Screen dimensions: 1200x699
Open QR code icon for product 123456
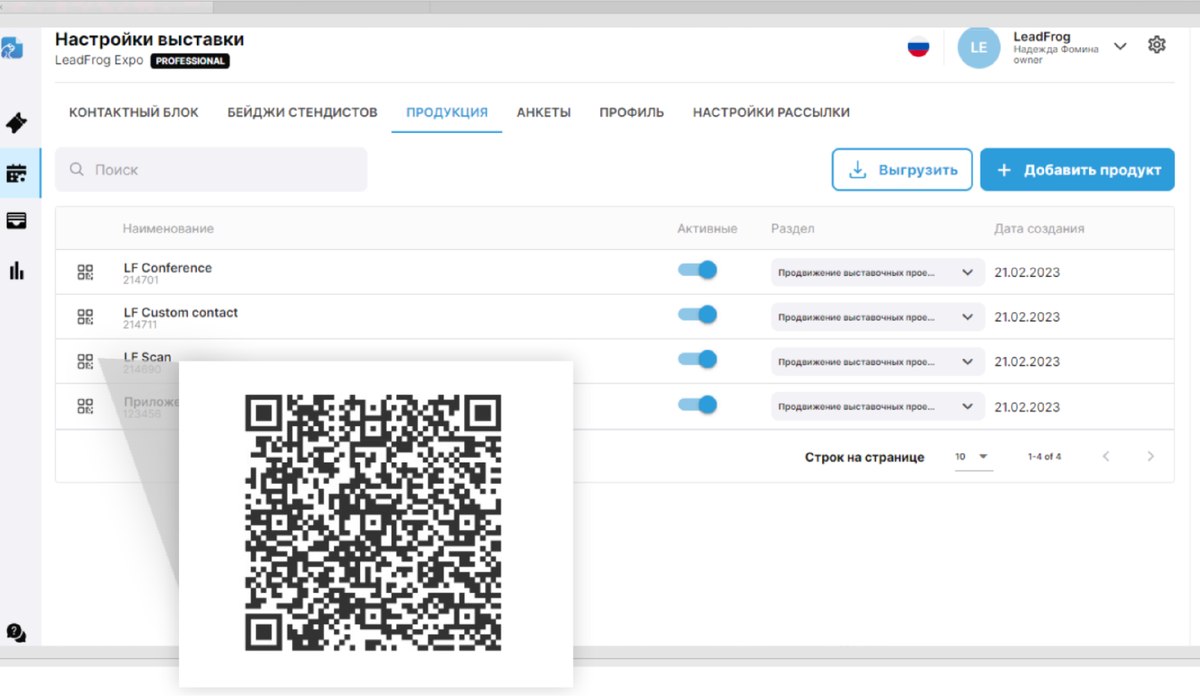pos(85,406)
